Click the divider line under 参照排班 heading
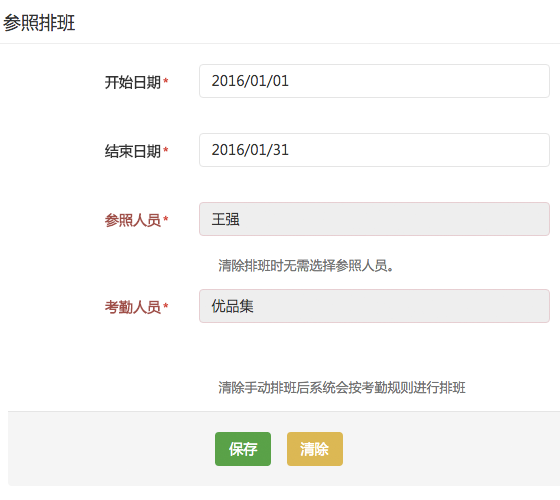Screen dimensions: 560x500 (x=280, y=44)
